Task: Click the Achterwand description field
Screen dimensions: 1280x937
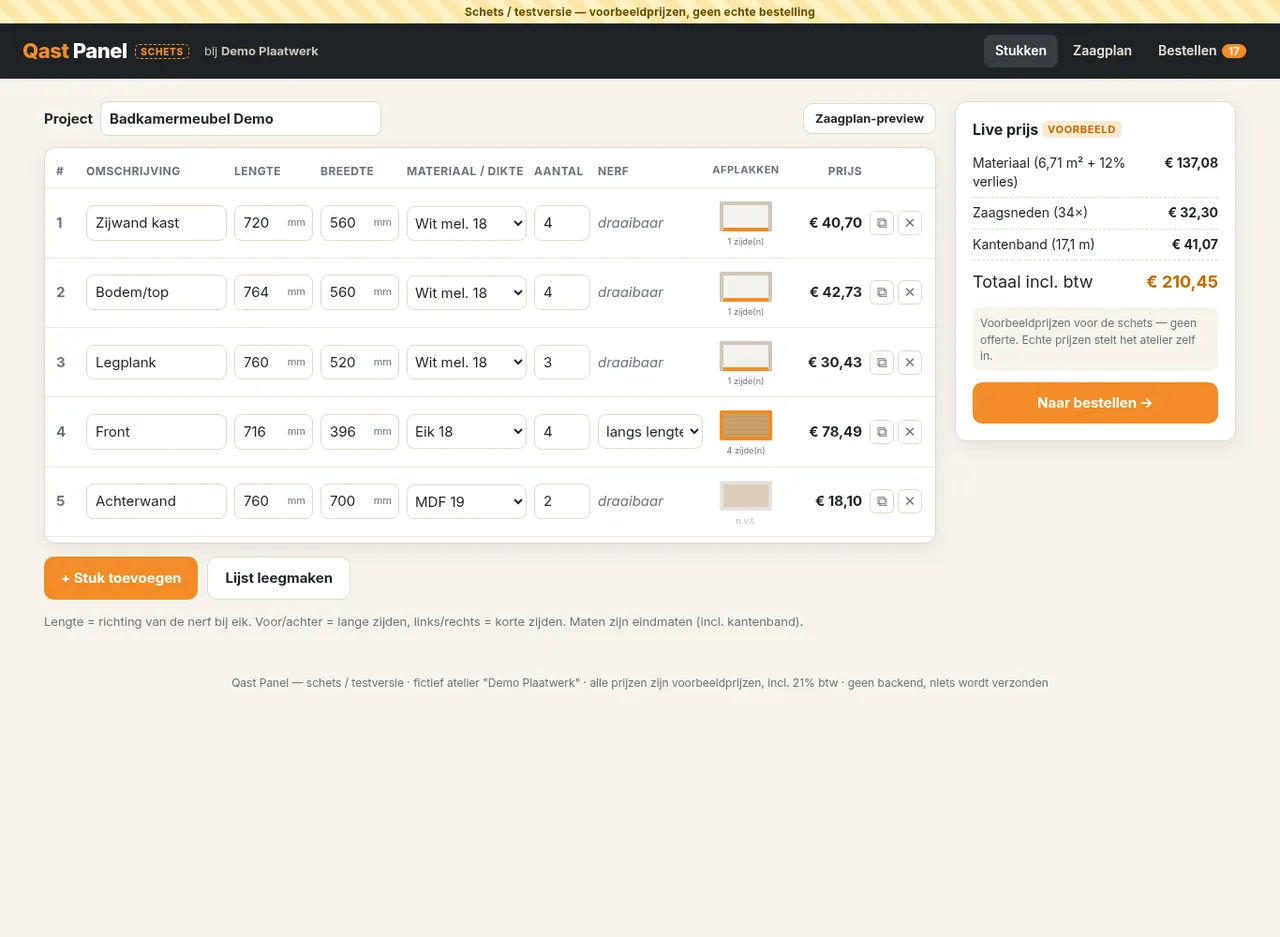Action: 156,501
